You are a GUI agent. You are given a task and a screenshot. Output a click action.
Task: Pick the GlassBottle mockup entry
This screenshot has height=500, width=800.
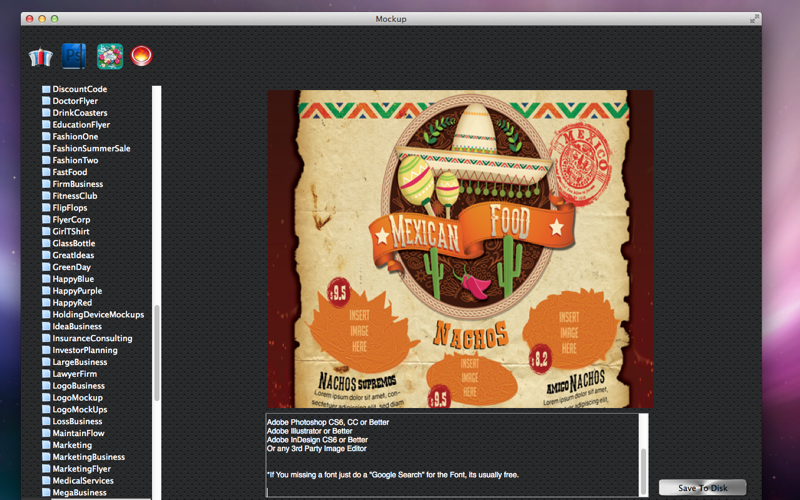point(73,243)
